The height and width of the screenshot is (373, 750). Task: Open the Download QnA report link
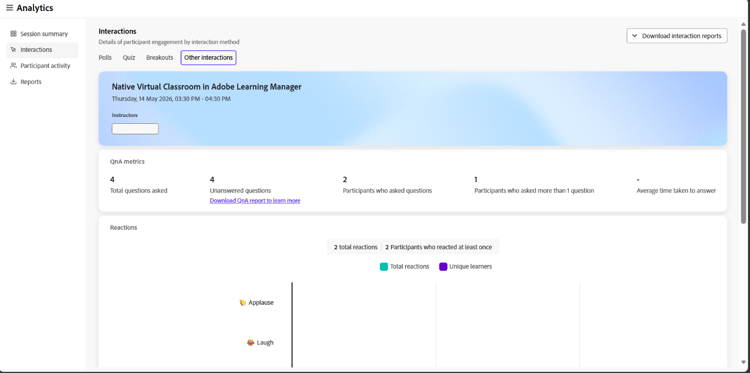[x=255, y=201]
